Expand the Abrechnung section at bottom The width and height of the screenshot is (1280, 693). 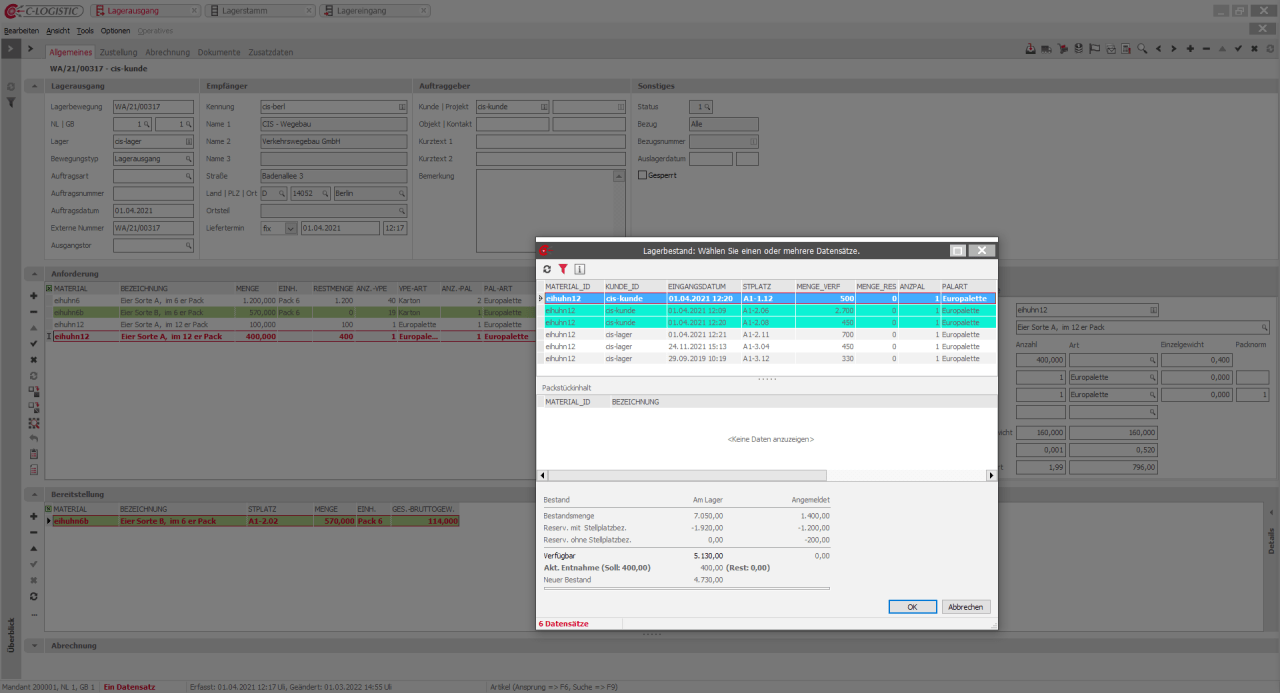coord(34,645)
